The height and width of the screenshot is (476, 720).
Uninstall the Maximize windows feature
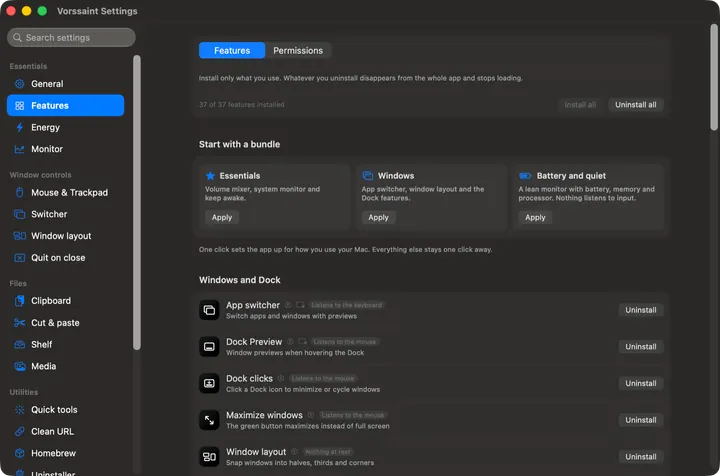(641, 420)
